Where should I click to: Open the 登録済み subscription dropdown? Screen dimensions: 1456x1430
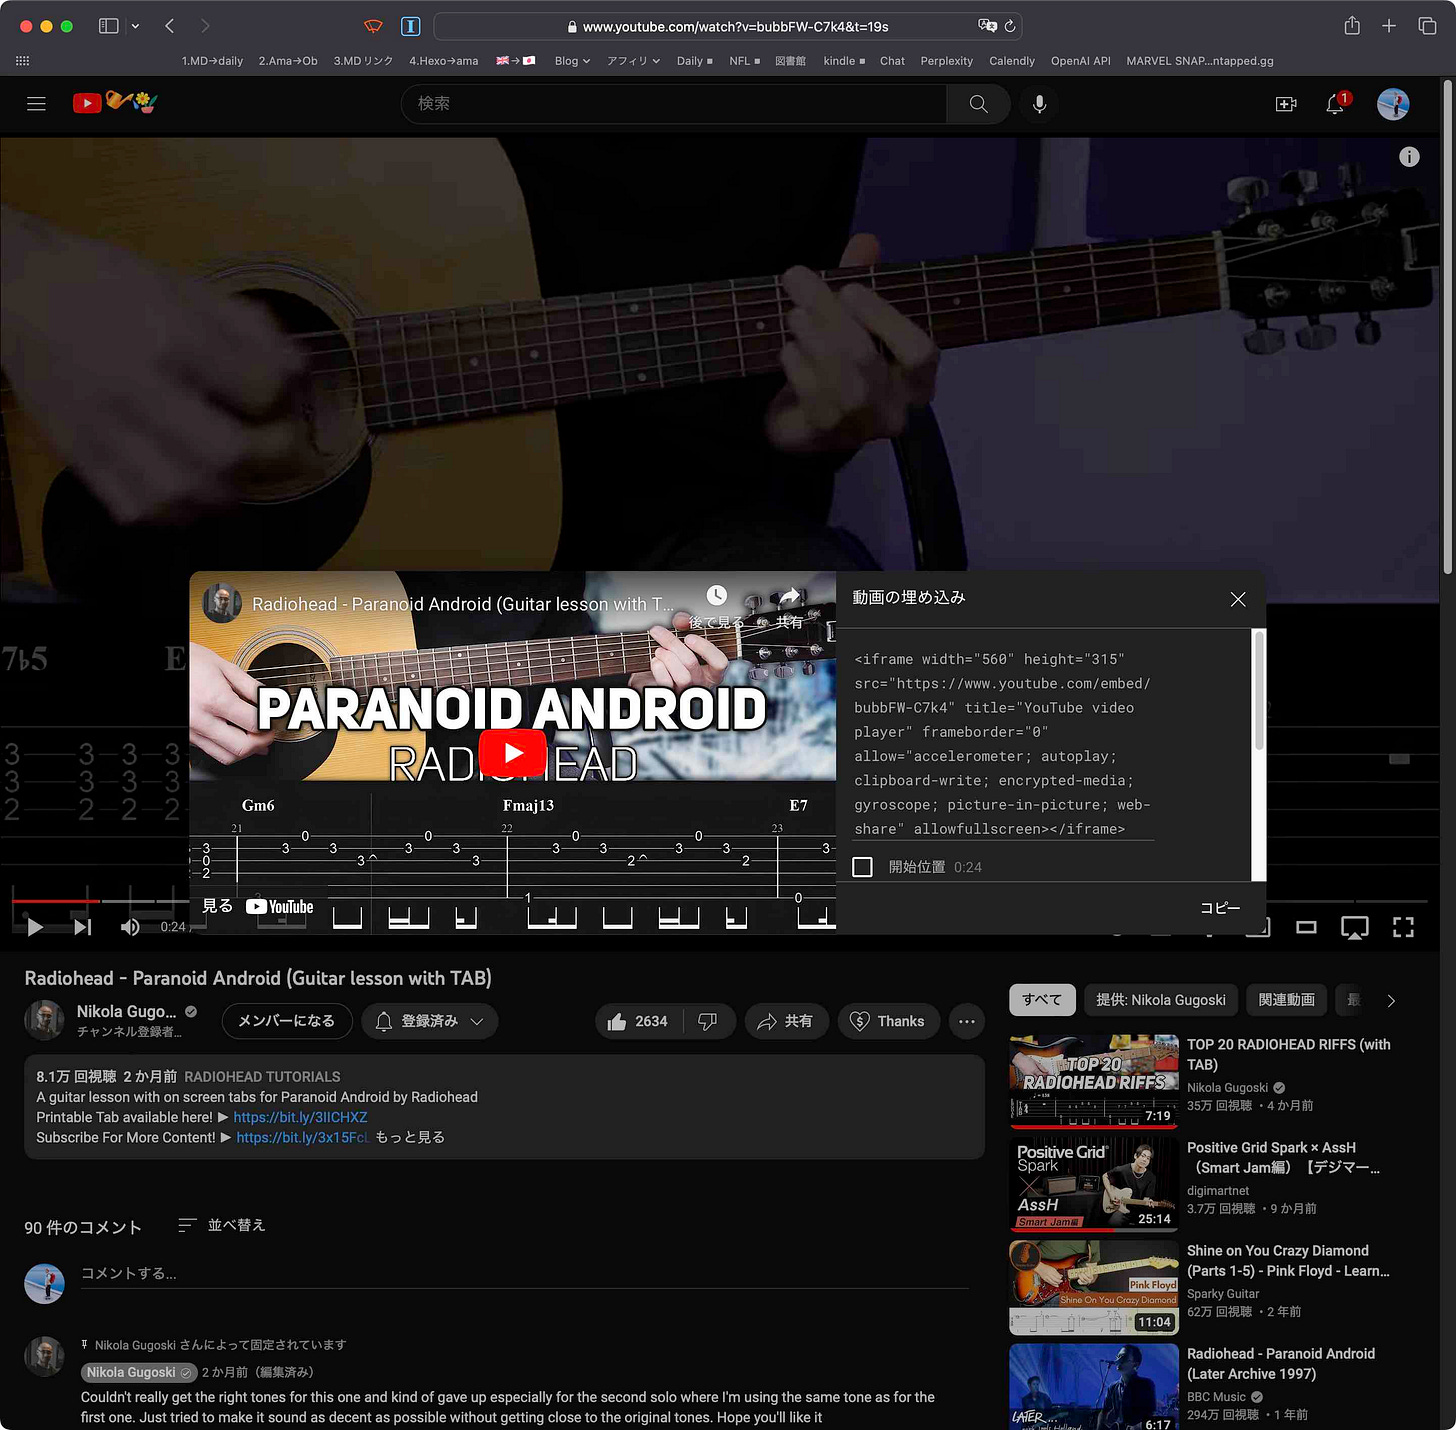[430, 1021]
